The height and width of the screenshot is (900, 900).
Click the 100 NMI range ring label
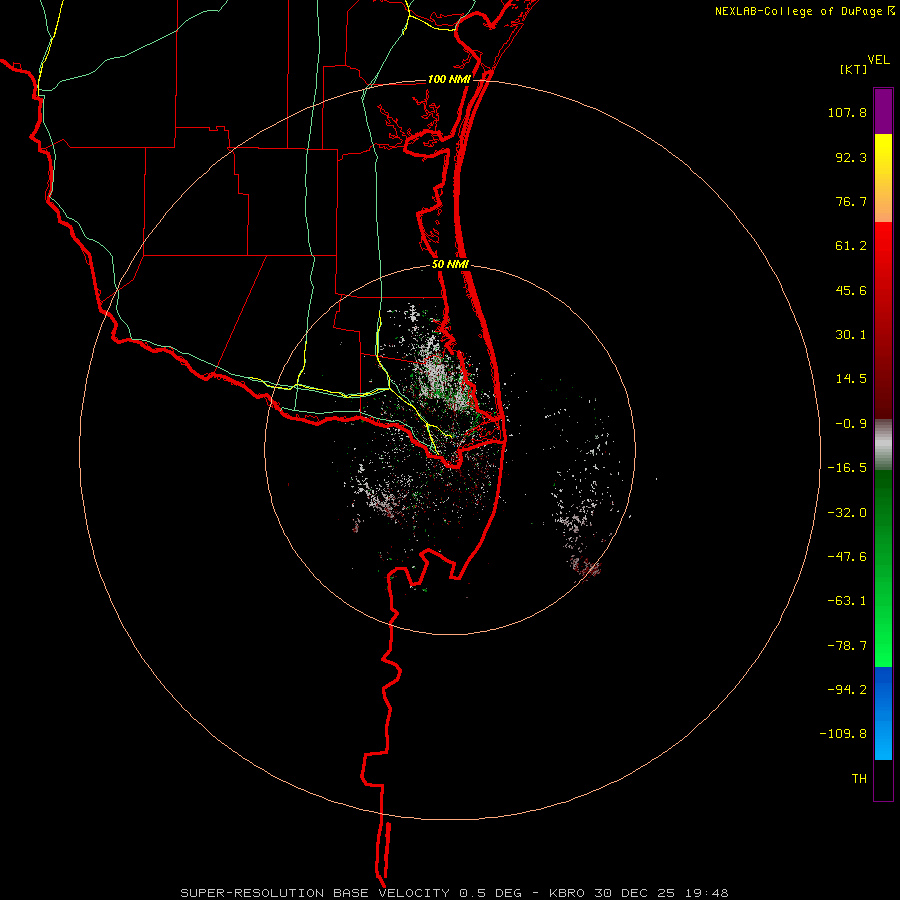[449, 79]
